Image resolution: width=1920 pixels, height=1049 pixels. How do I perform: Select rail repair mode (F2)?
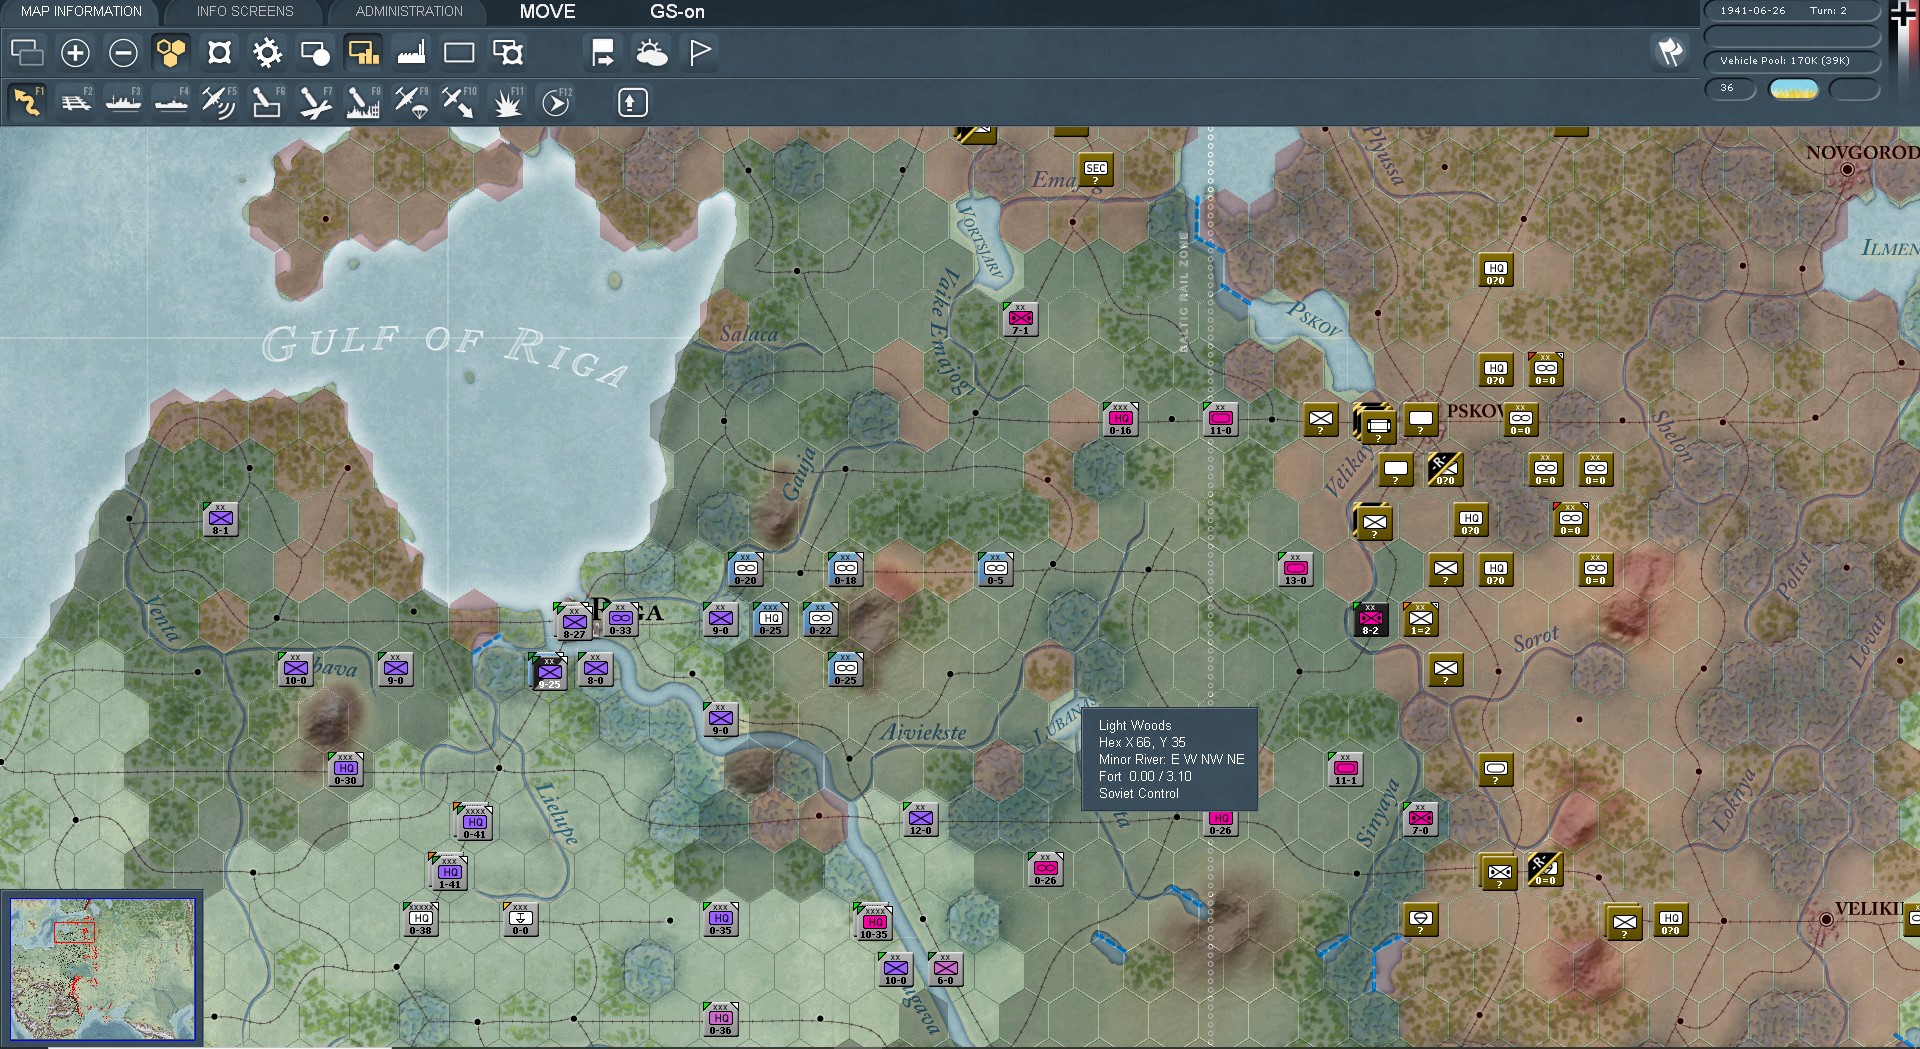(76, 102)
